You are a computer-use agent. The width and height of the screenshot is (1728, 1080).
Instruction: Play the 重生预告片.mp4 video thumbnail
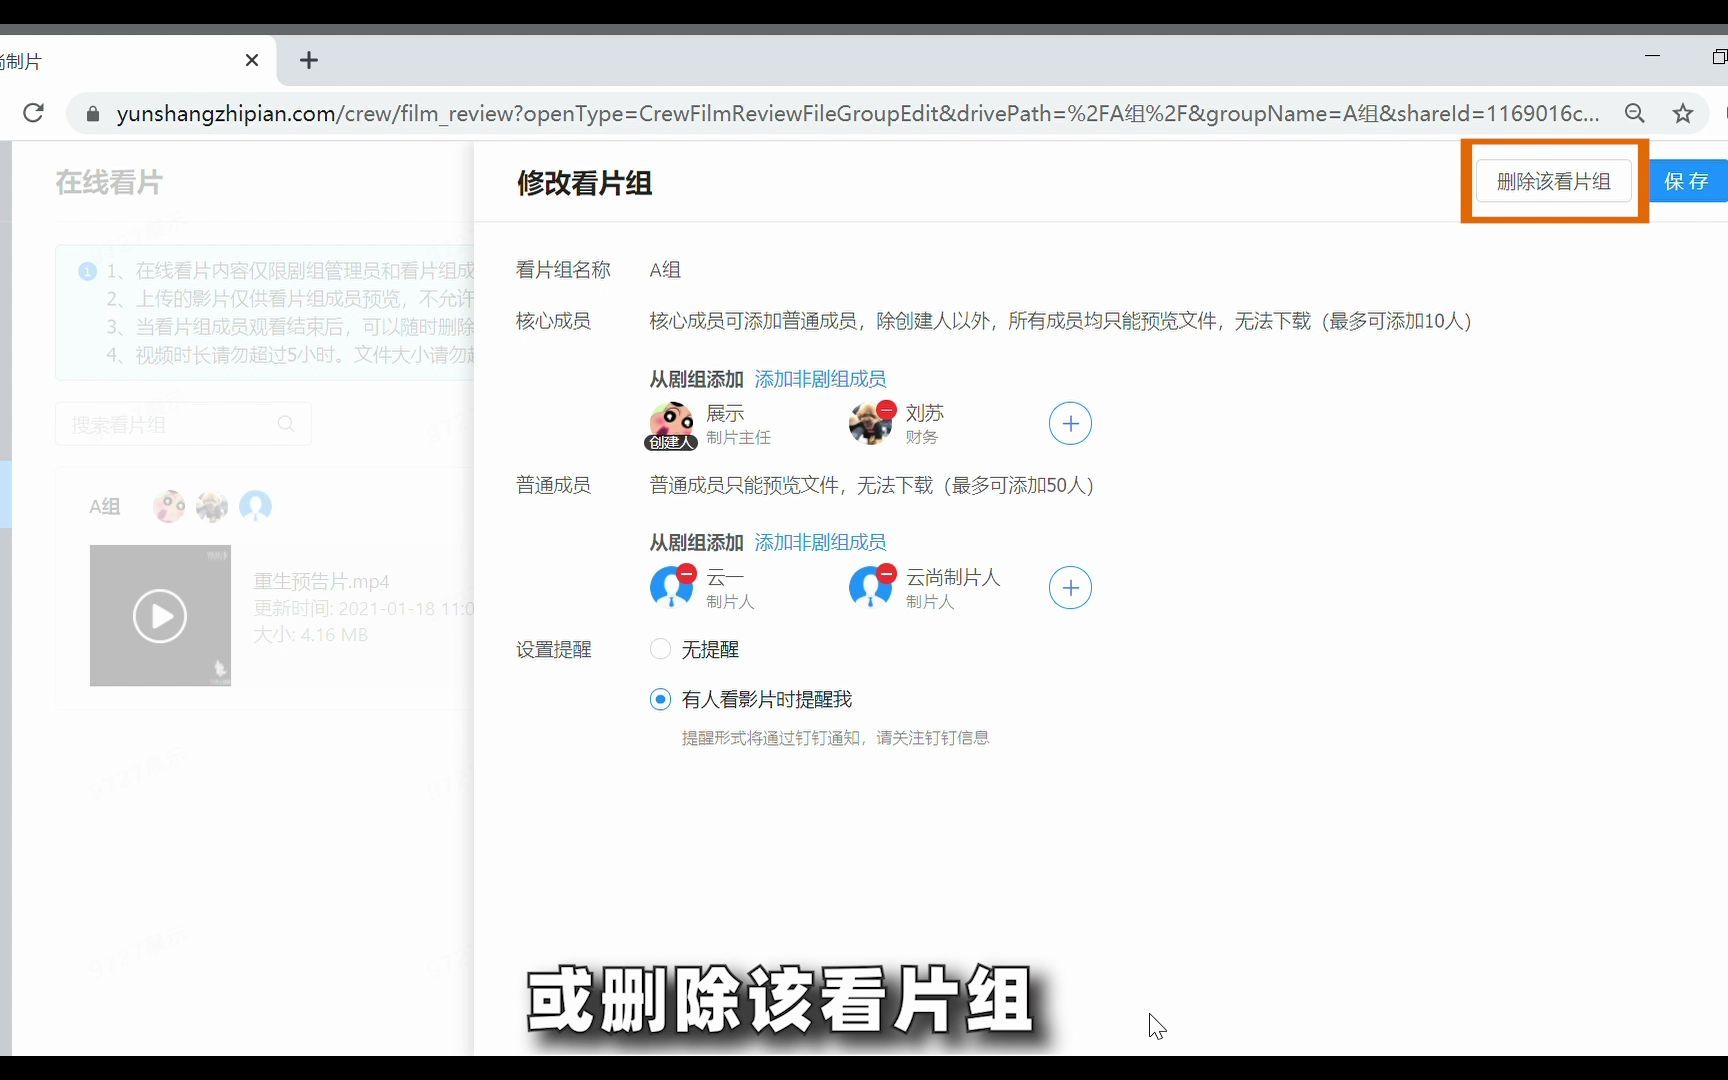pos(160,615)
